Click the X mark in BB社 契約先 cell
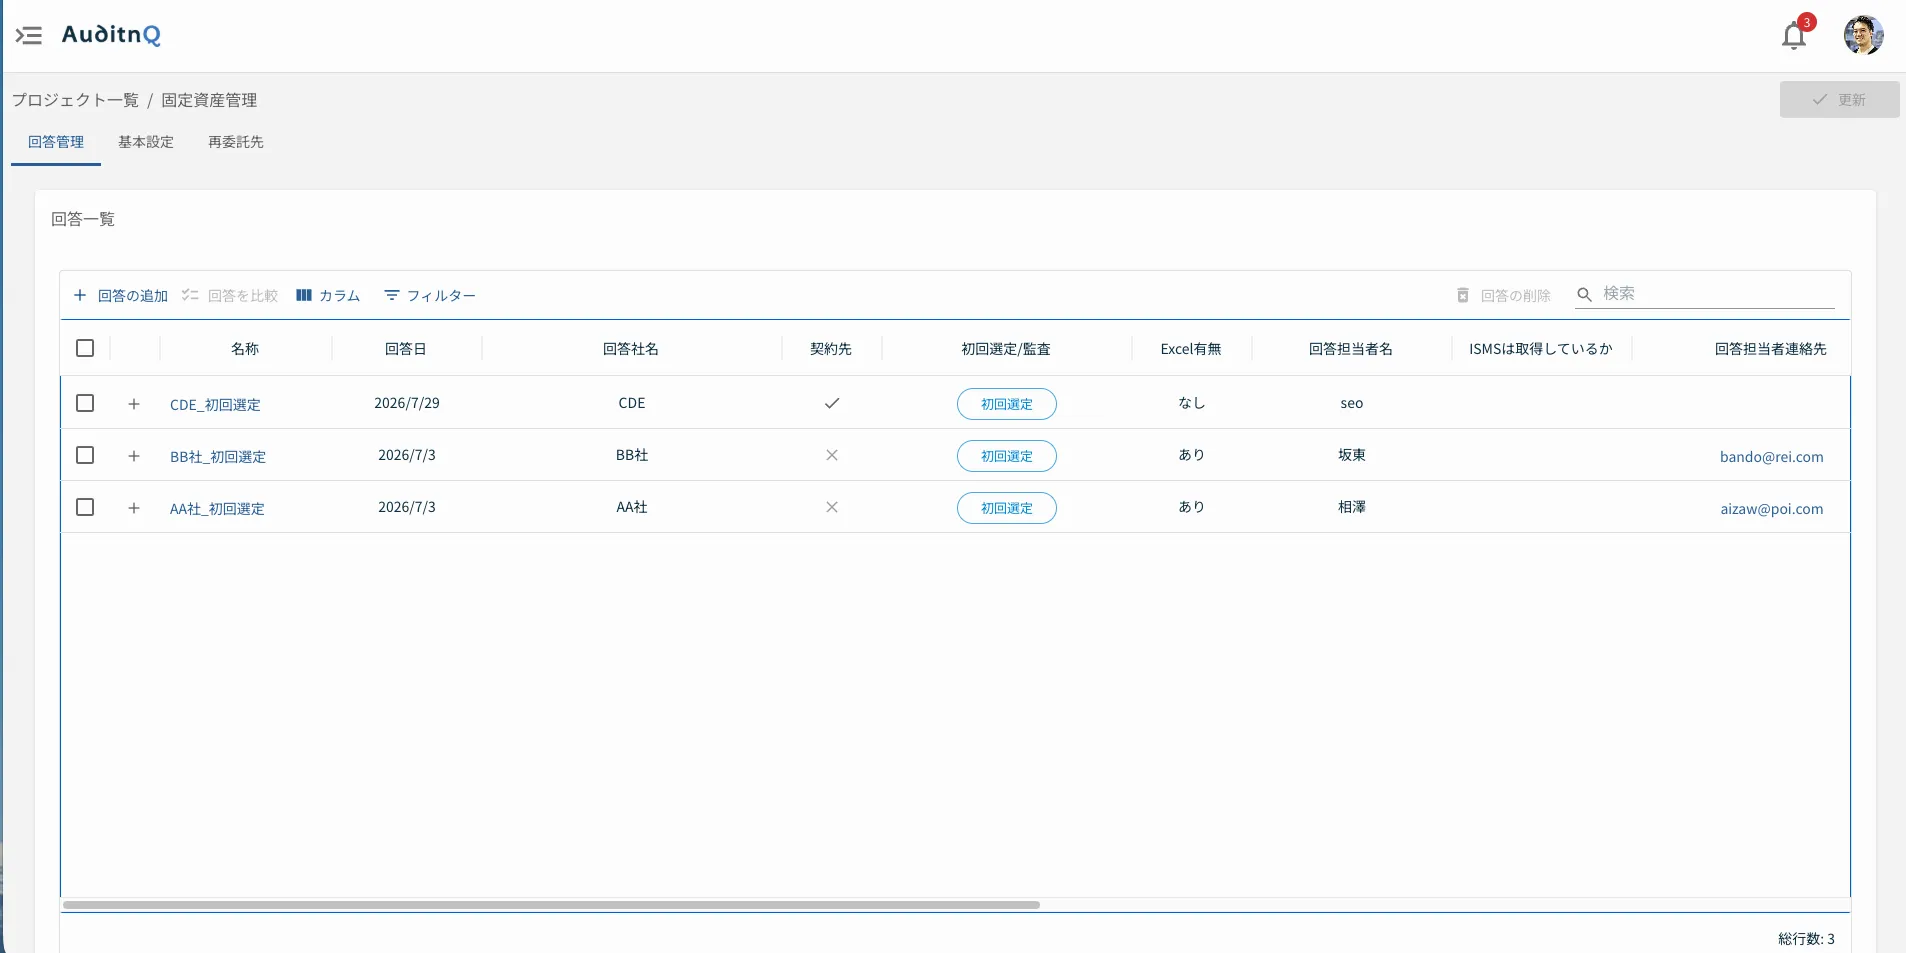The image size is (1906, 953). pos(832,455)
